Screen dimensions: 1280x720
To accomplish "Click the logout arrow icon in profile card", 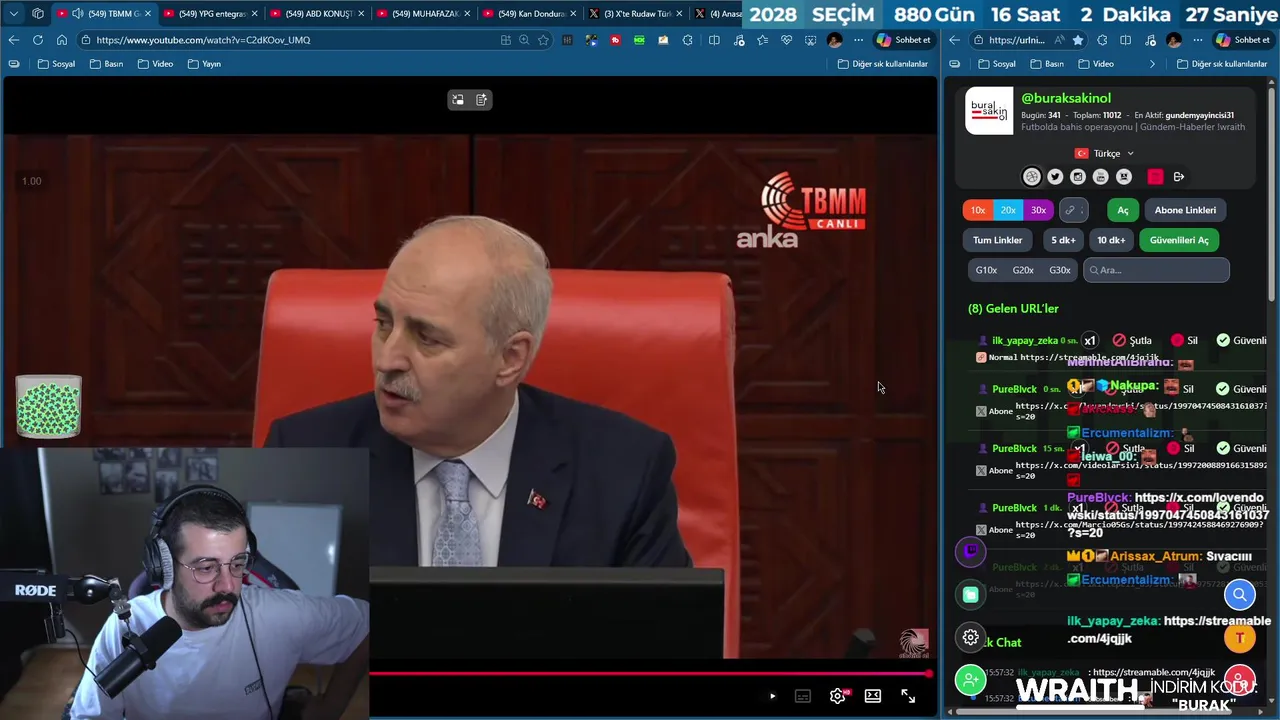I will coord(1179,177).
